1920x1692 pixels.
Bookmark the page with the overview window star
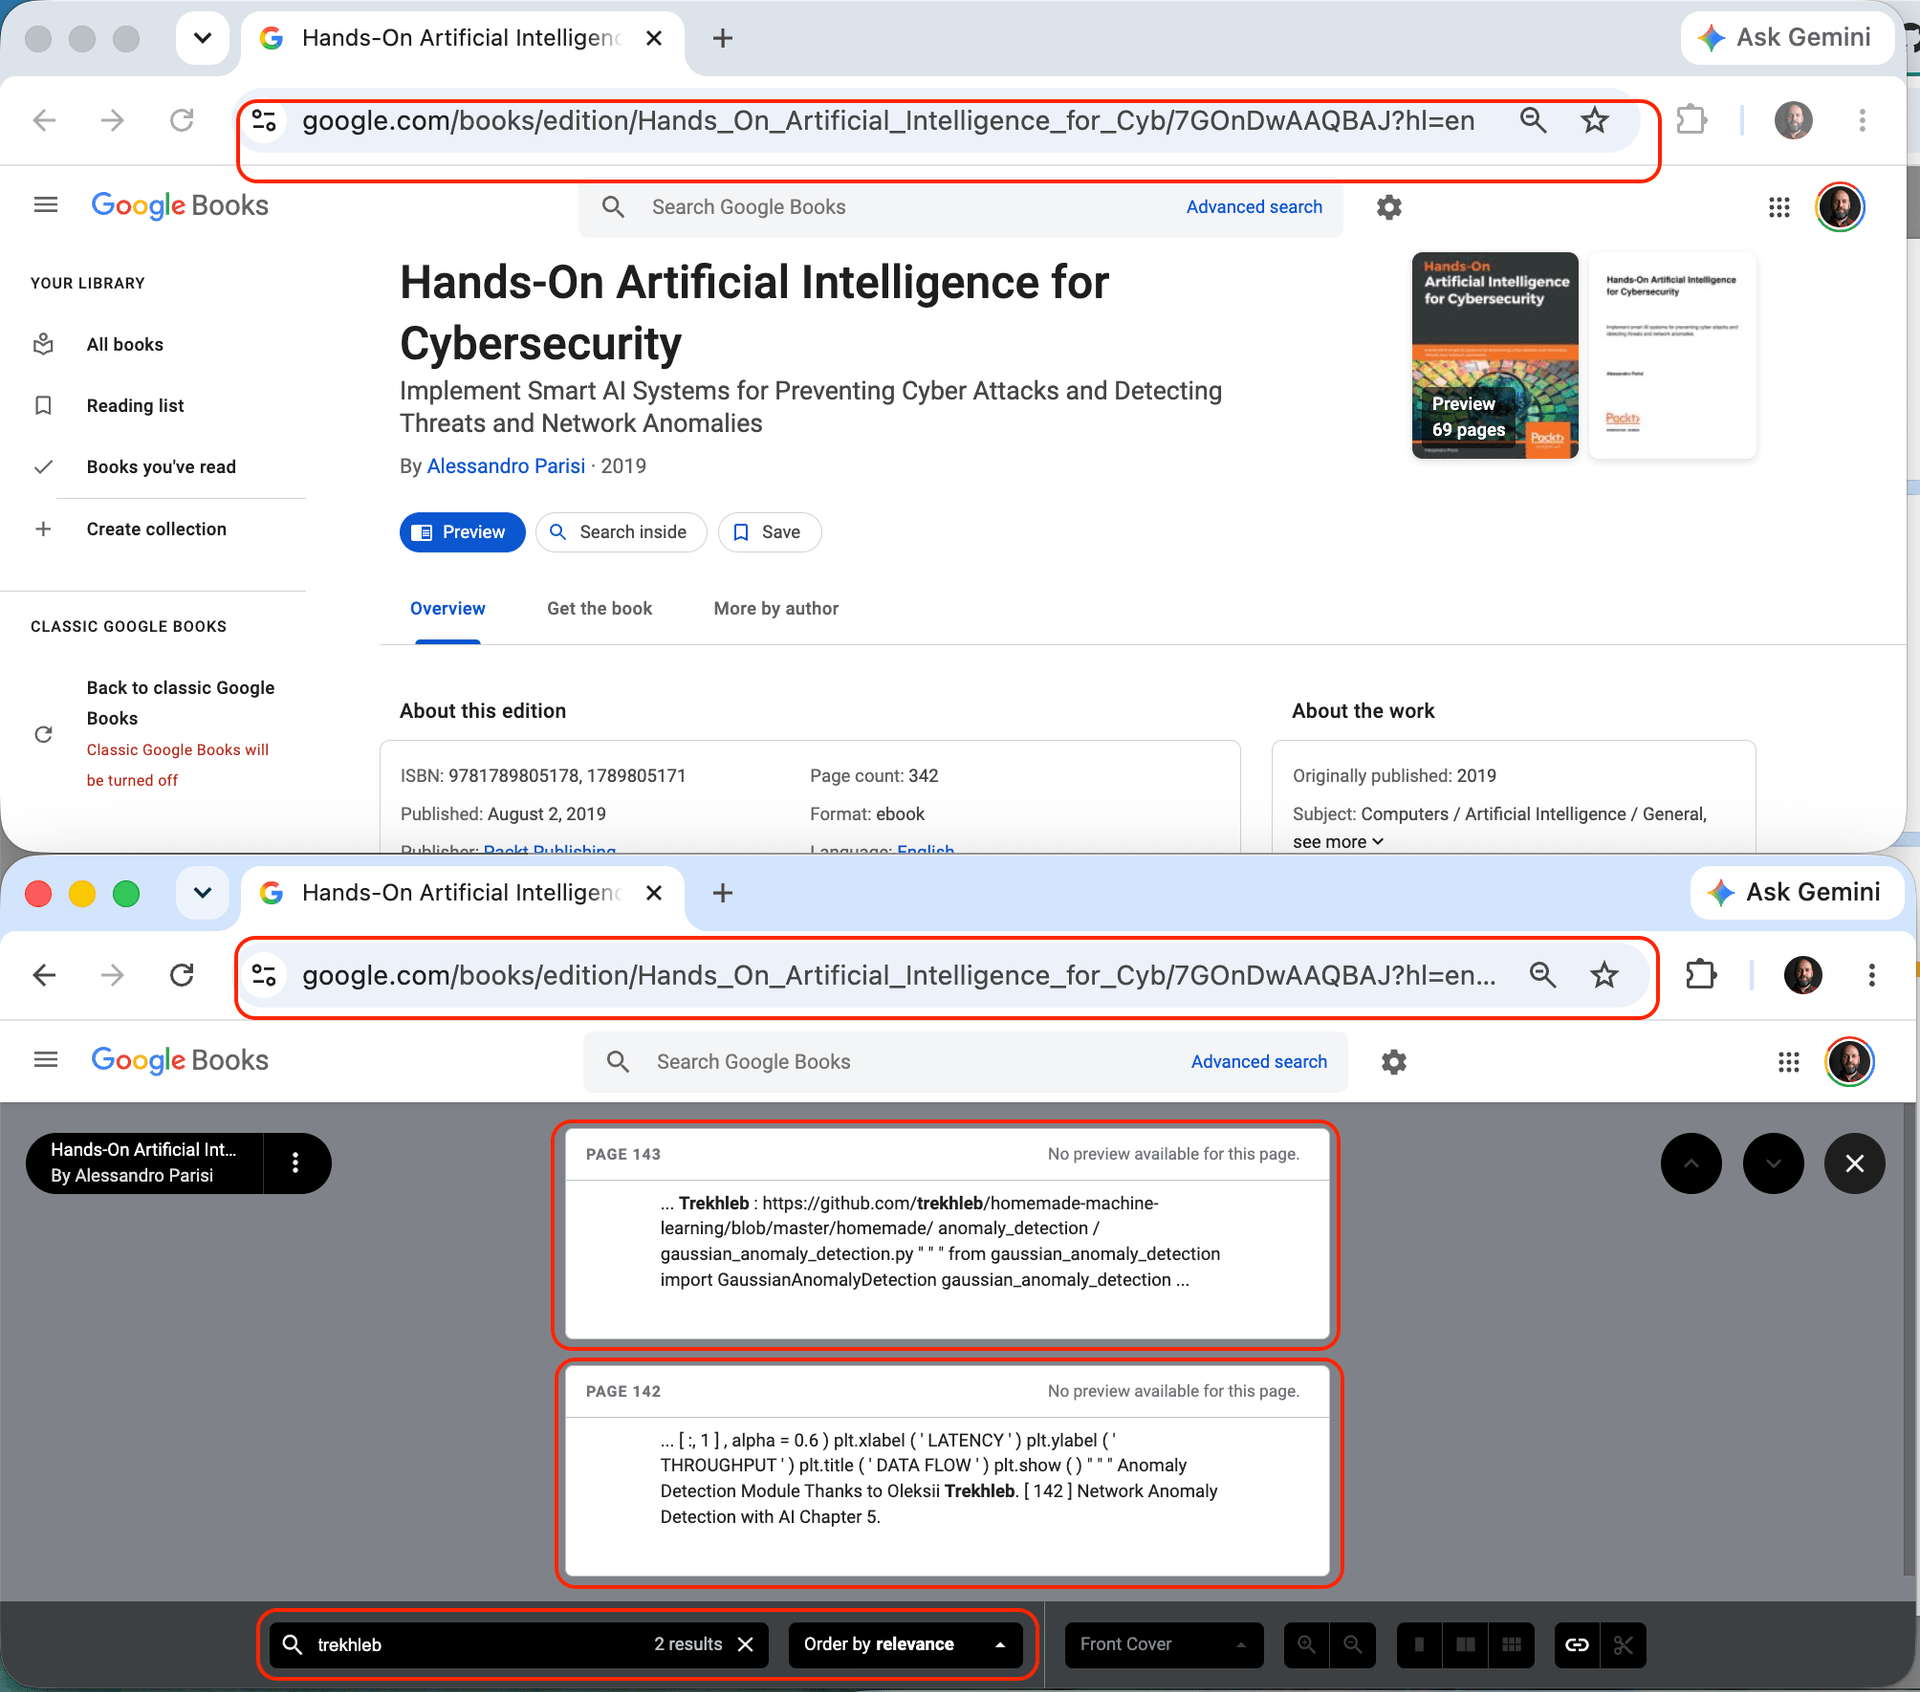(x=1594, y=120)
